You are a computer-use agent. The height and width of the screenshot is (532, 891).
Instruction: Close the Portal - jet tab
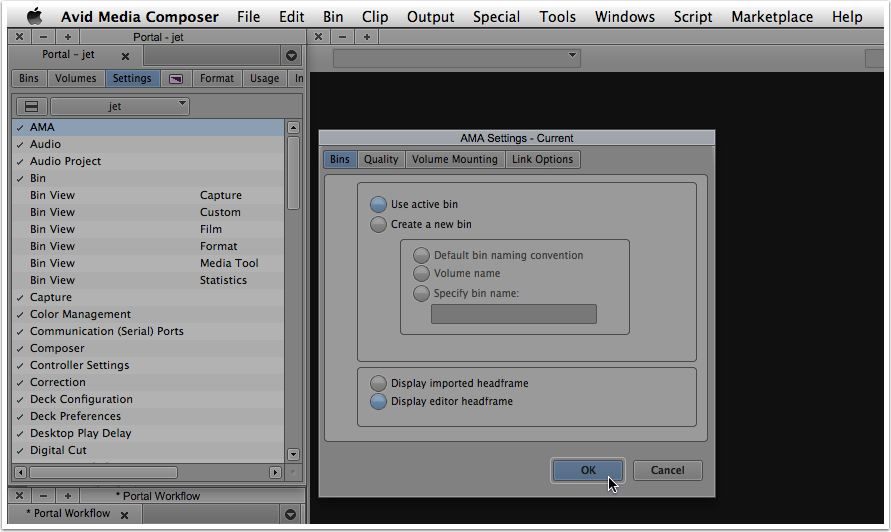click(x=126, y=56)
